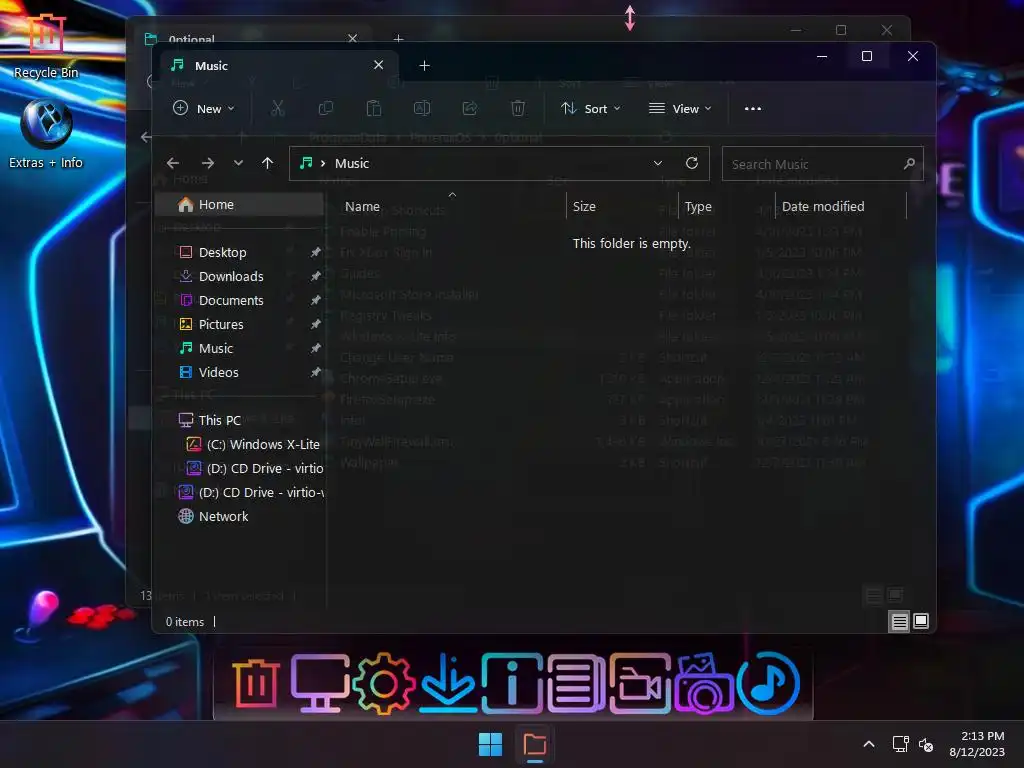1024x768 pixels.
Task: Open the View dropdown
Action: coord(679,108)
